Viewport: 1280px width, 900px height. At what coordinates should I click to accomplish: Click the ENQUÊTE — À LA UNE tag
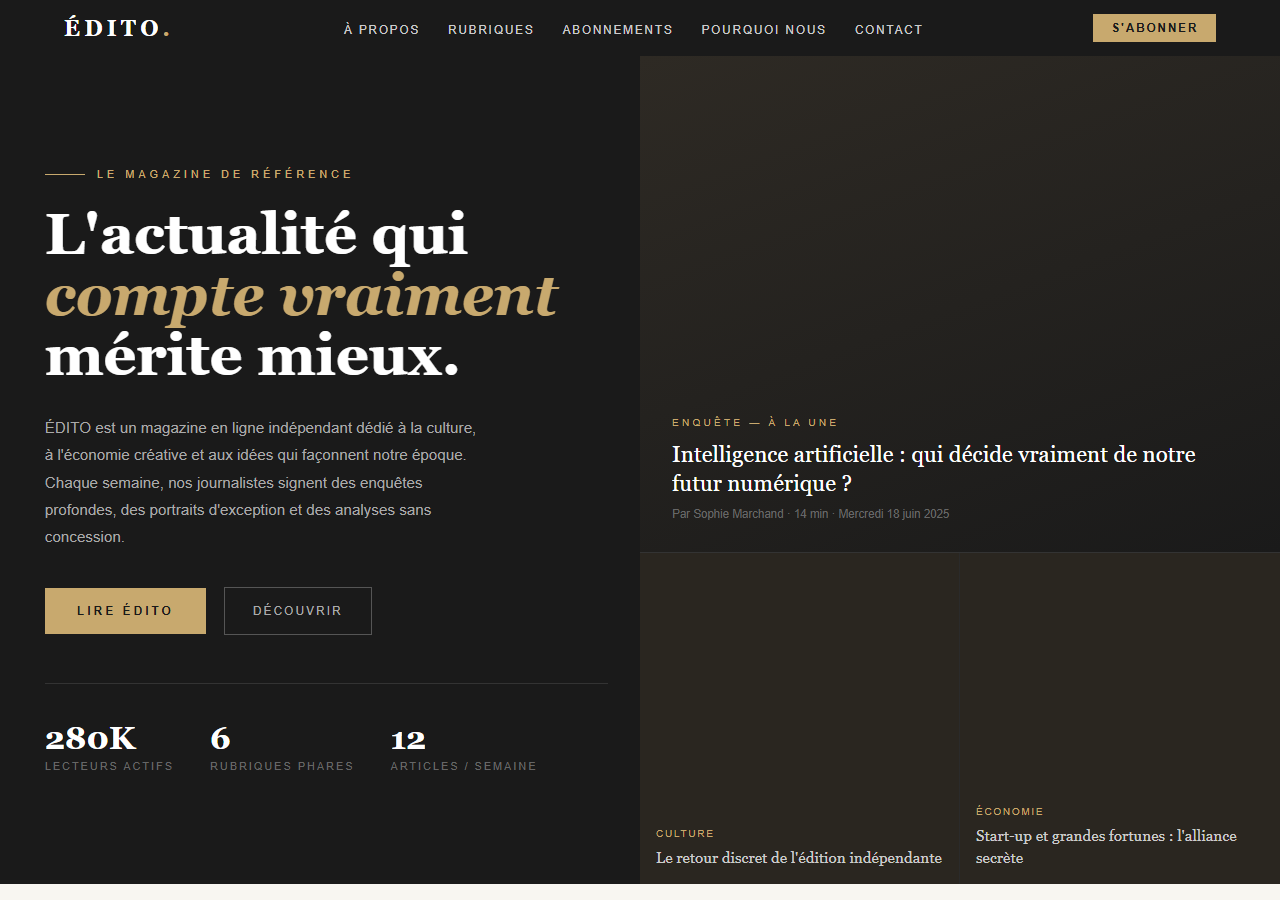click(x=755, y=423)
